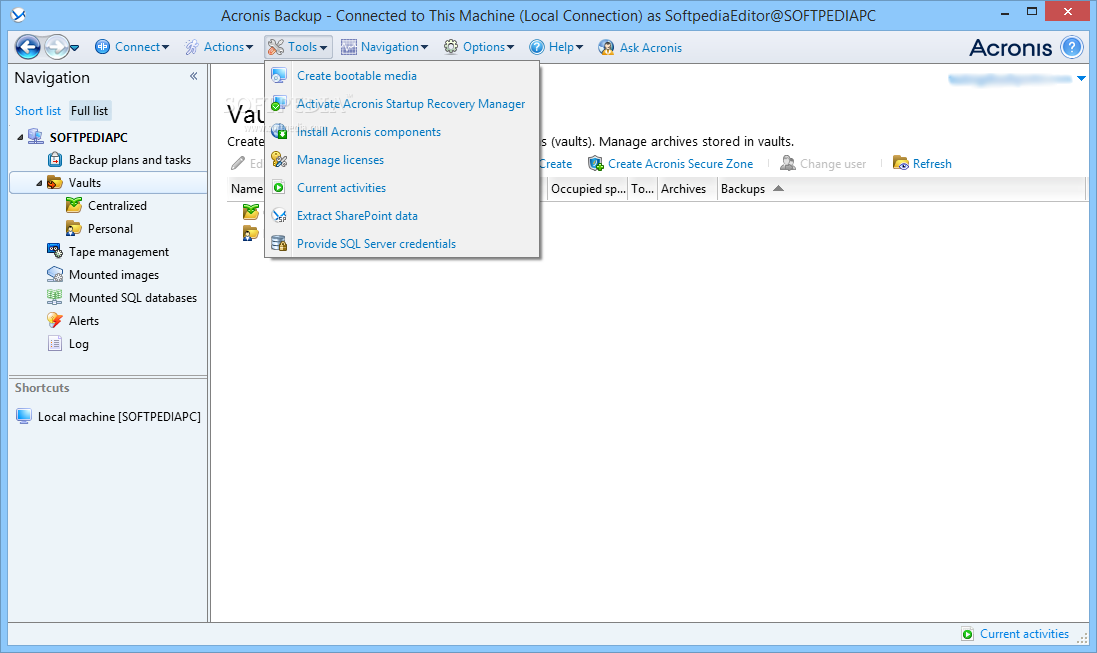This screenshot has height=653, width=1097.
Task: Open Tape management
Action: pos(118,252)
